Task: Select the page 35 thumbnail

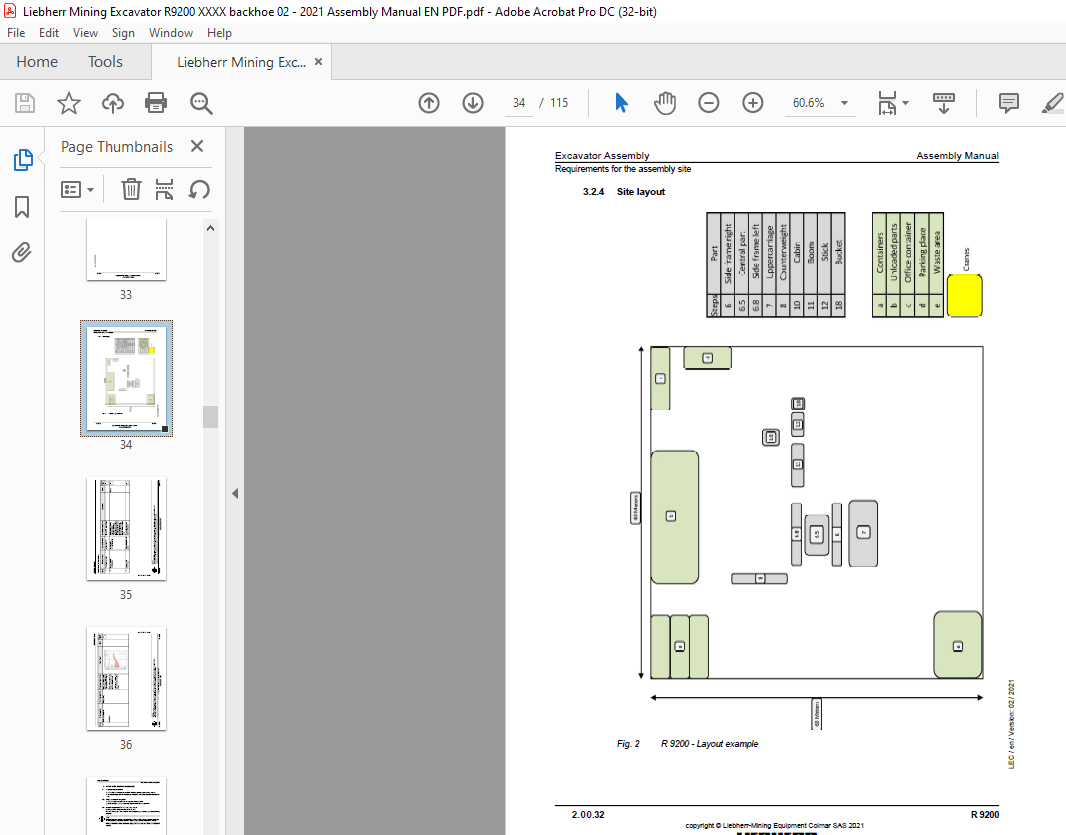Action: coord(126,528)
